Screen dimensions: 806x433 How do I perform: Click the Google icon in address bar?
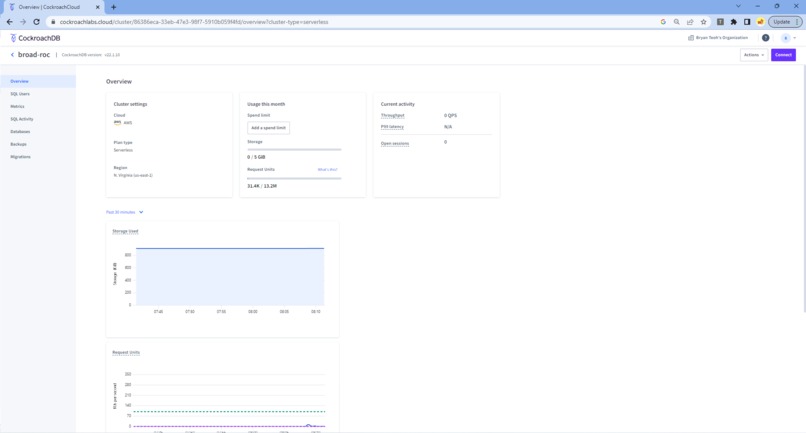(663, 22)
